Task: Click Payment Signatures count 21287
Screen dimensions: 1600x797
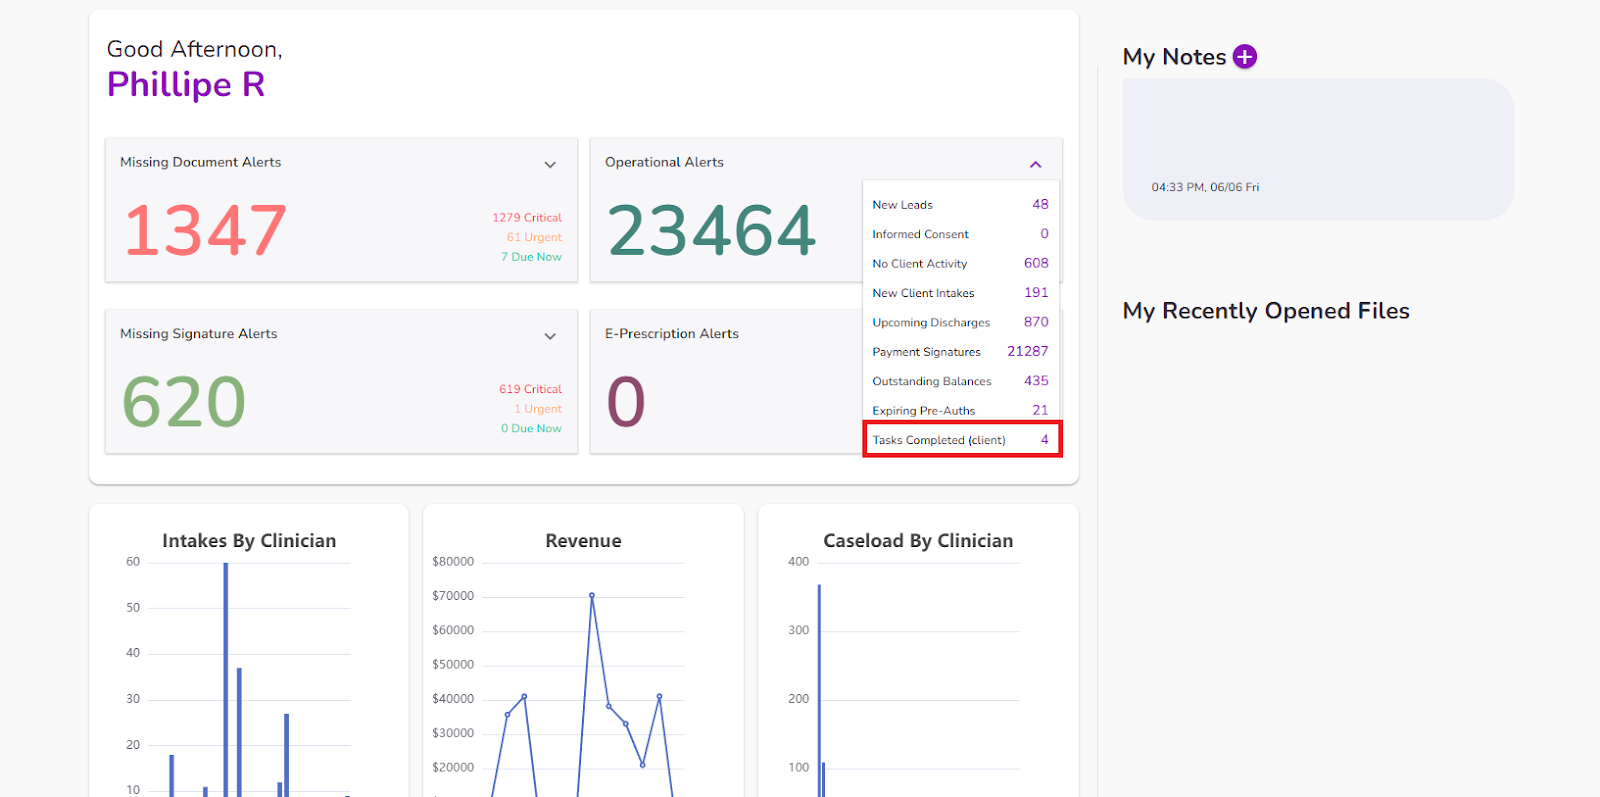Action: tap(1028, 351)
